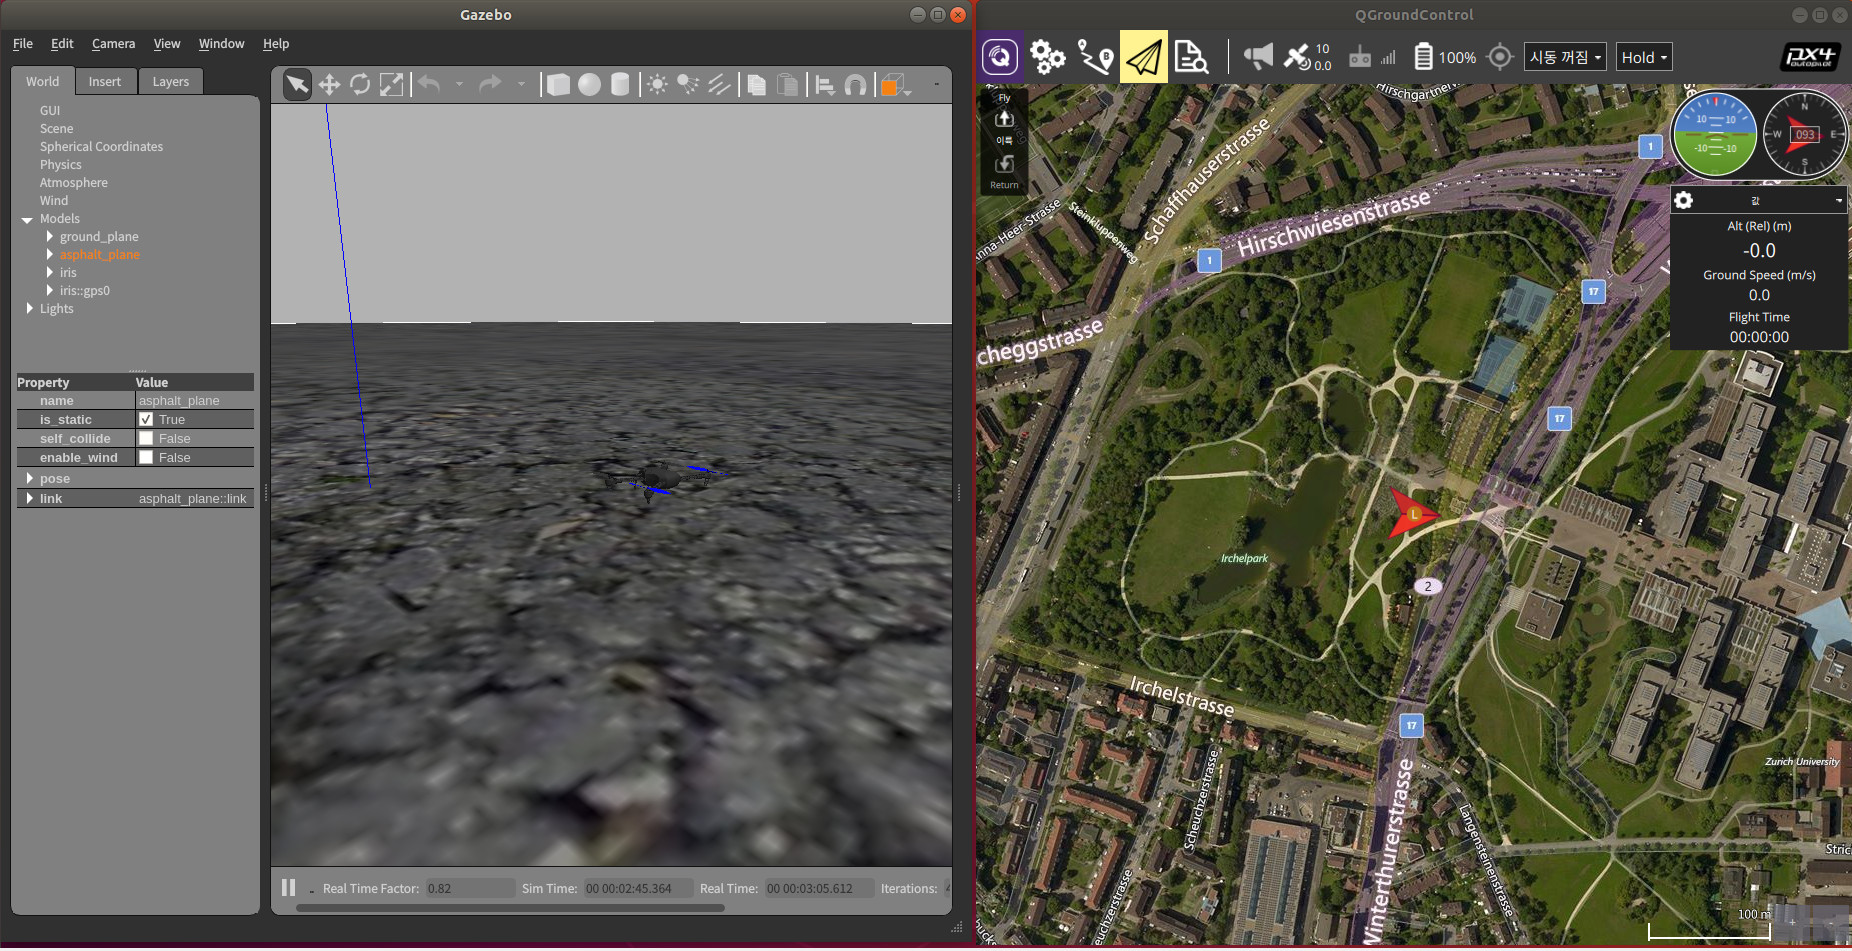1852x951 pixels.
Task: Add a directional light
Action: tap(719, 85)
